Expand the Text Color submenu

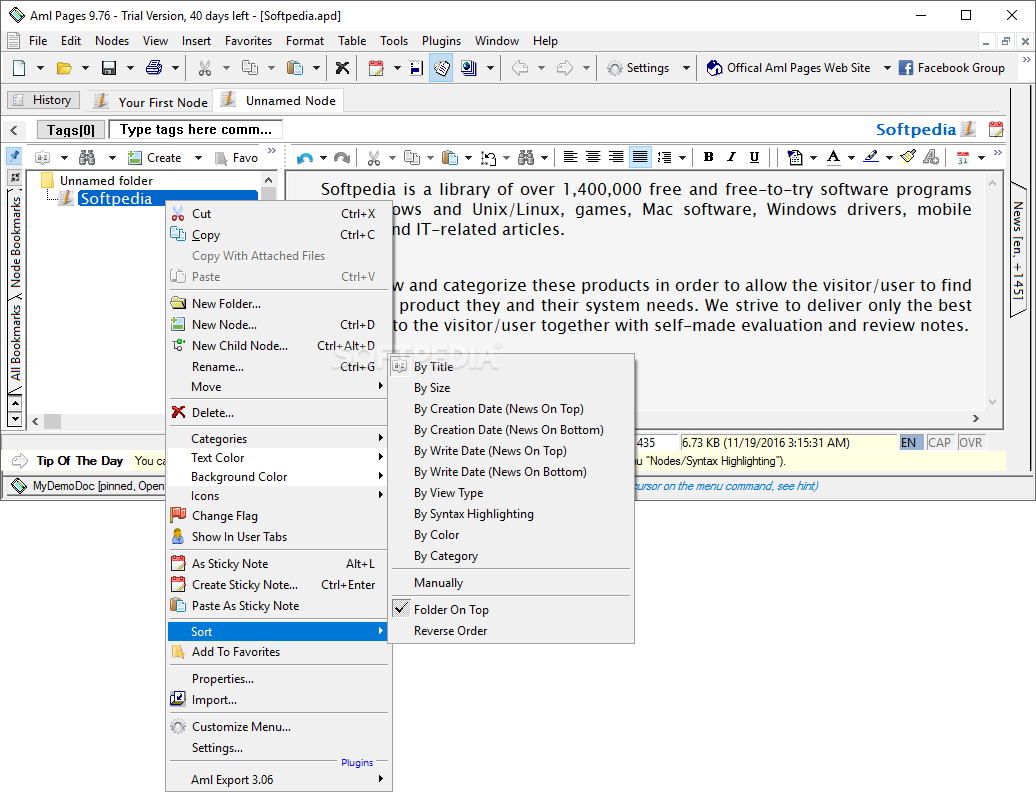(278, 458)
